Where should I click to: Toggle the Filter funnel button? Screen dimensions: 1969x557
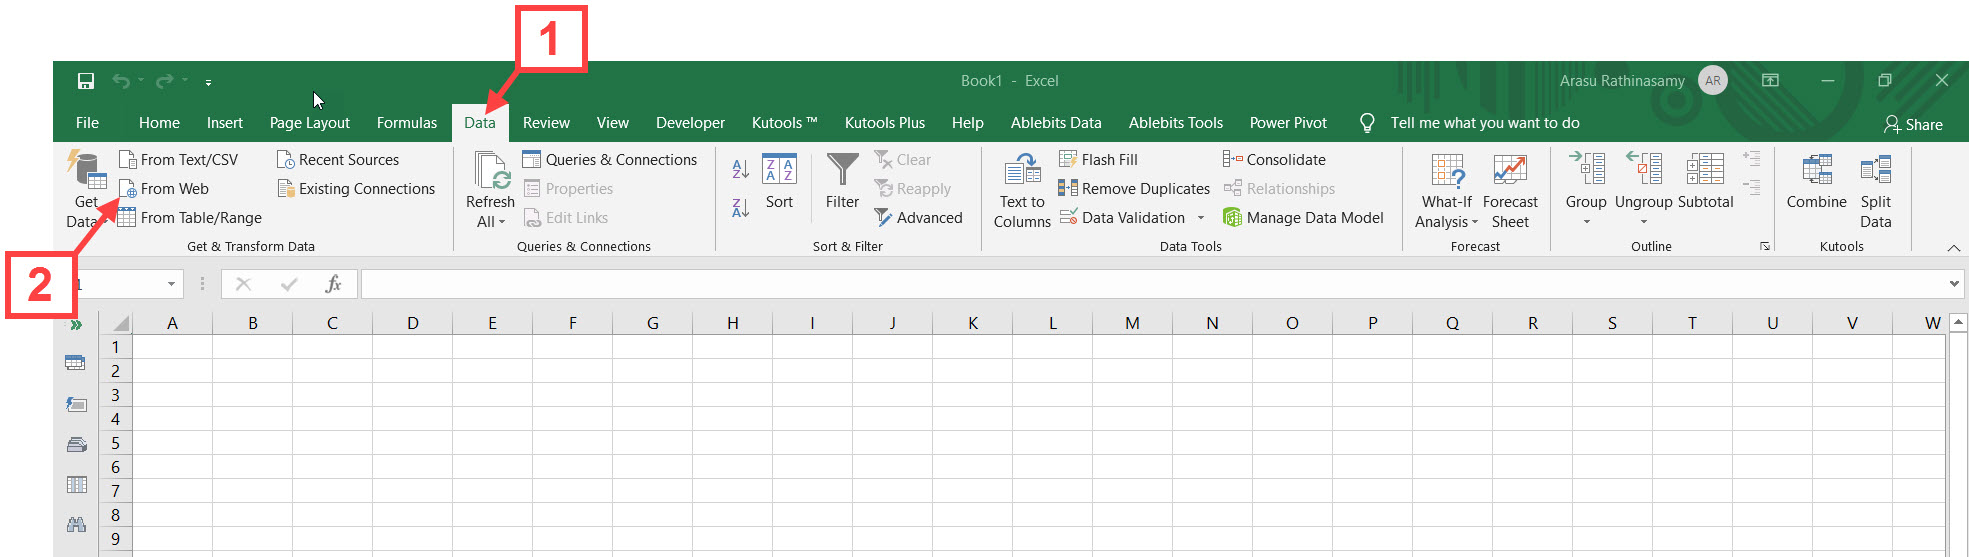[842, 182]
